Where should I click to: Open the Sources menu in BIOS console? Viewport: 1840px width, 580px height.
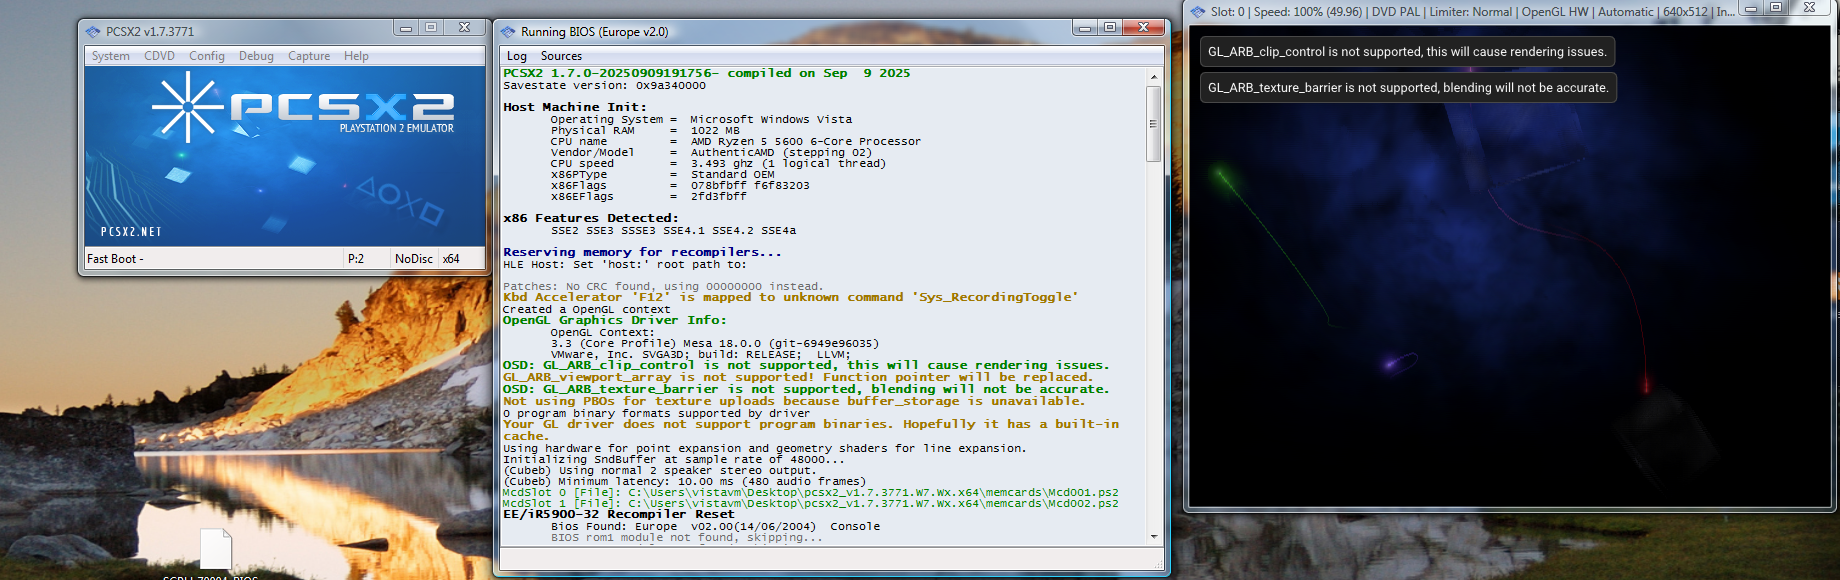tap(561, 56)
